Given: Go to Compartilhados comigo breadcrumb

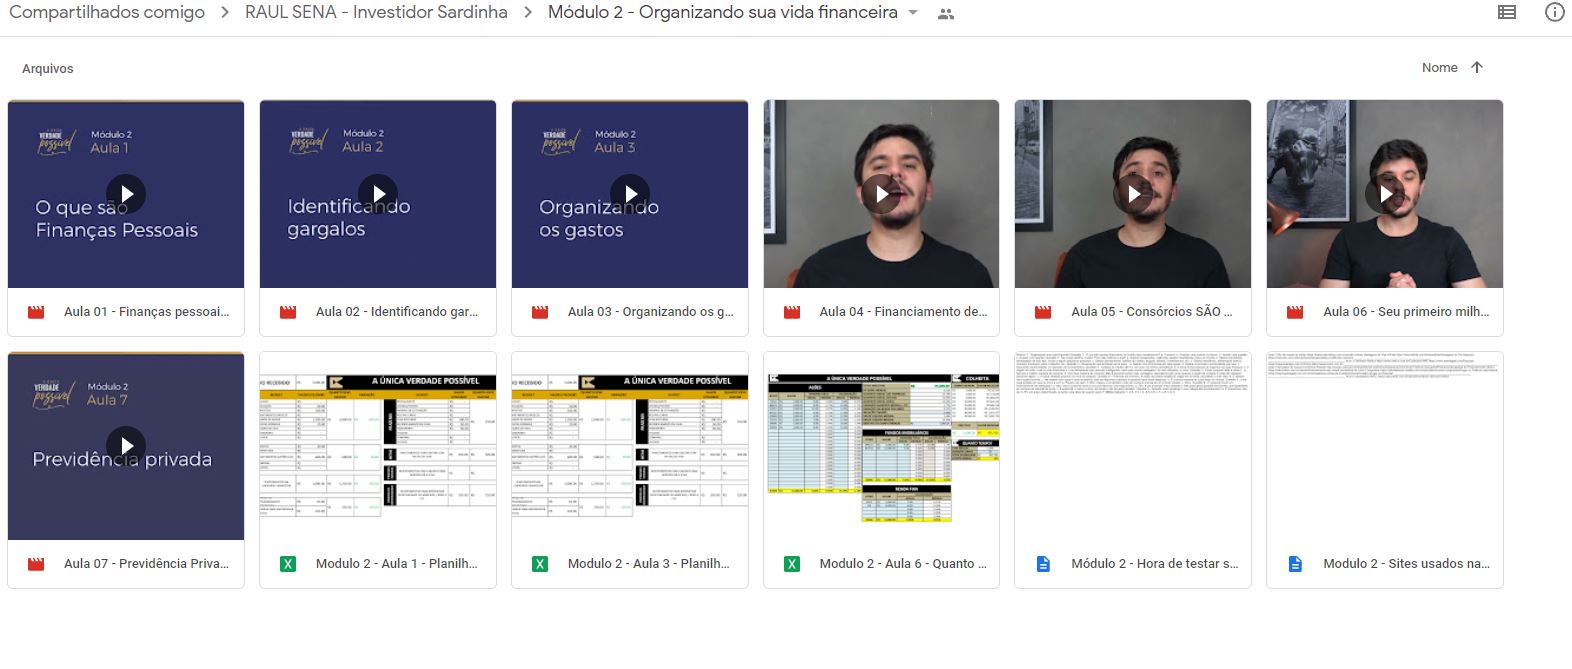Looking at the screenshot, I should [107, 13].
